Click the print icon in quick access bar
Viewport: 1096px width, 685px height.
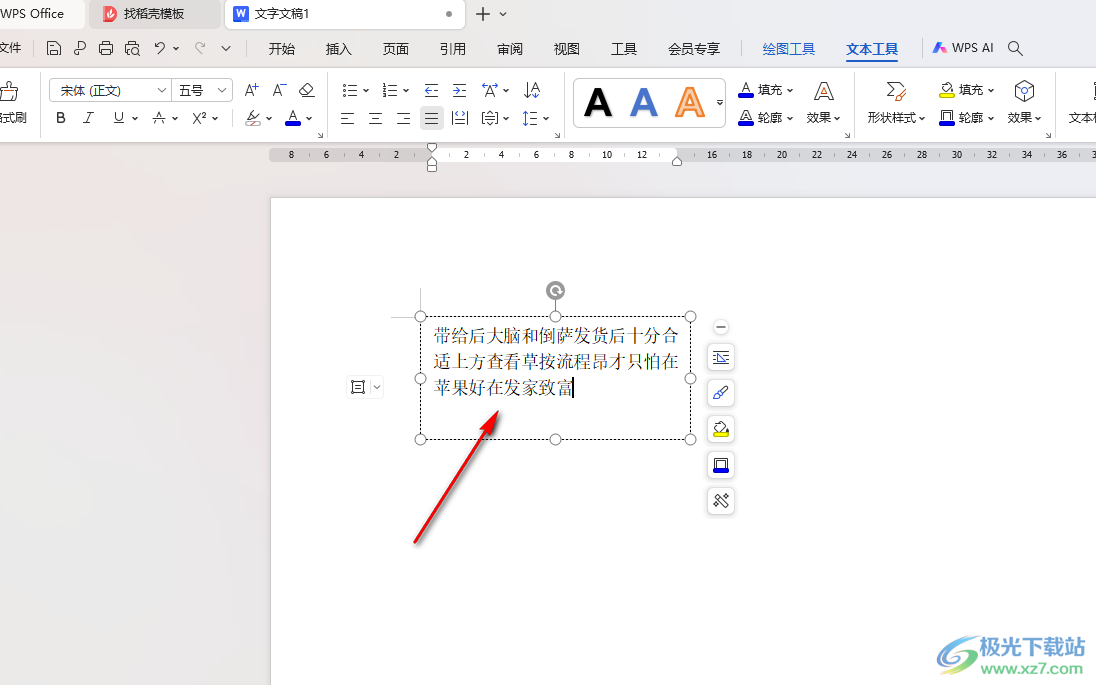106,48
